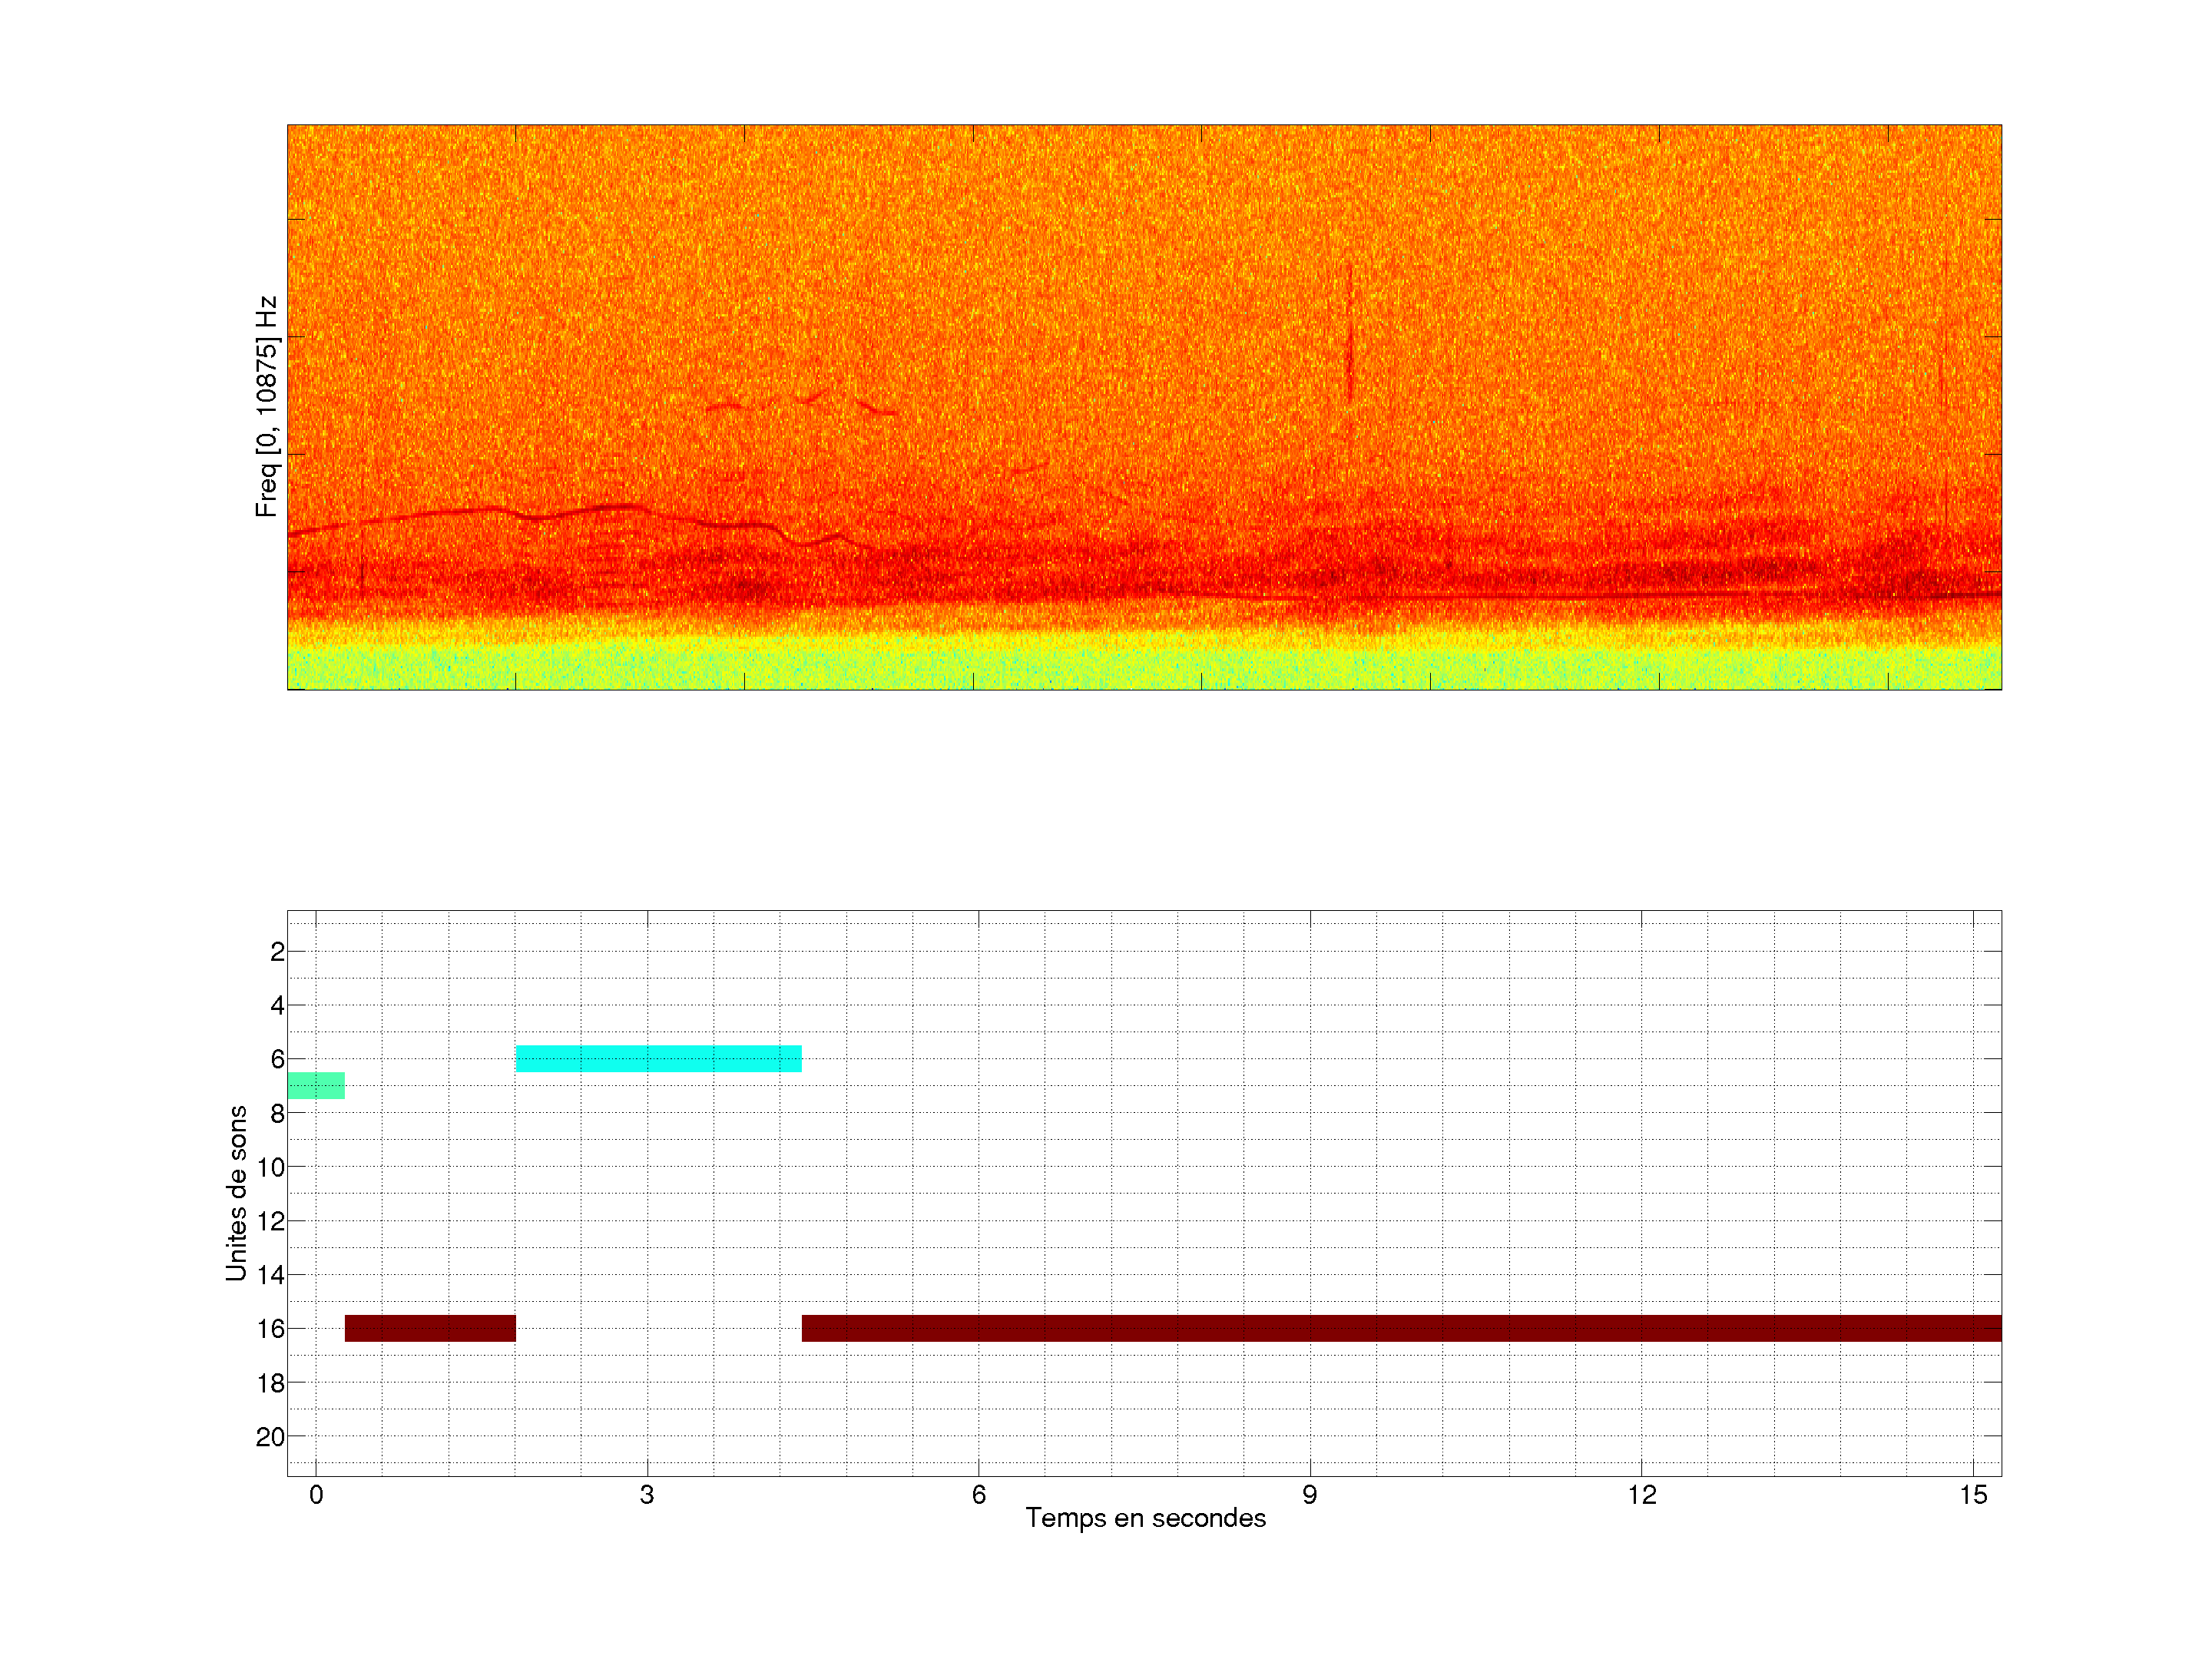Click the y-axis tick label 20
Viewport: 2212px width, 1659px height.
pyautogui.click(x=270, y=1437)
